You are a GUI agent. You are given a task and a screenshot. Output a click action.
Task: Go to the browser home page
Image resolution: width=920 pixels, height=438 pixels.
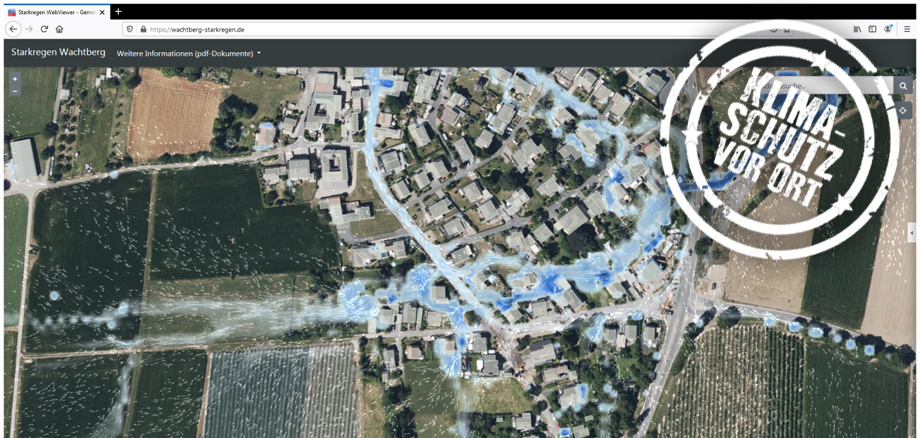pyautogui.click(x=60, y=30)
